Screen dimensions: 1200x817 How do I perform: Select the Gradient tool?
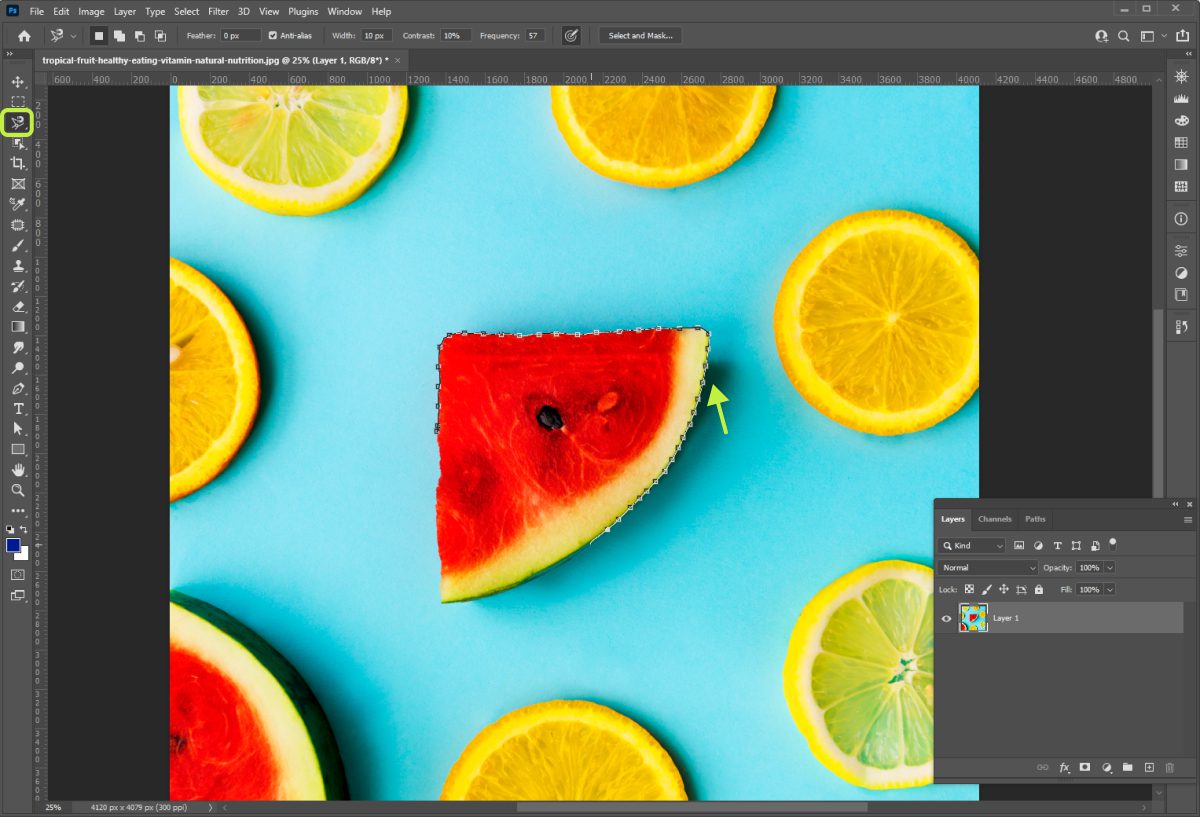point(18,326)
